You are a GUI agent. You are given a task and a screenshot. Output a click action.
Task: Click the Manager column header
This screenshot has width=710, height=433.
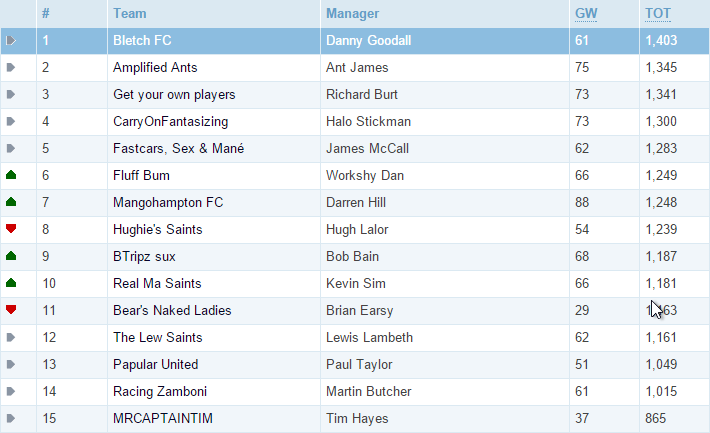tap(352, 14)
